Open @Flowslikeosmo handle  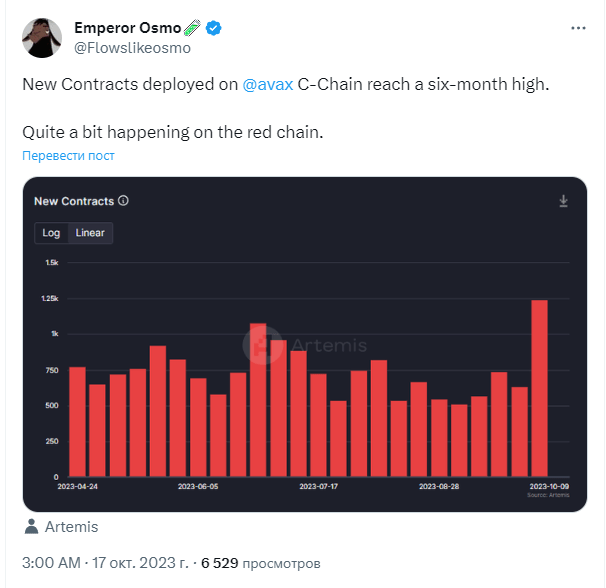[133, 48]
